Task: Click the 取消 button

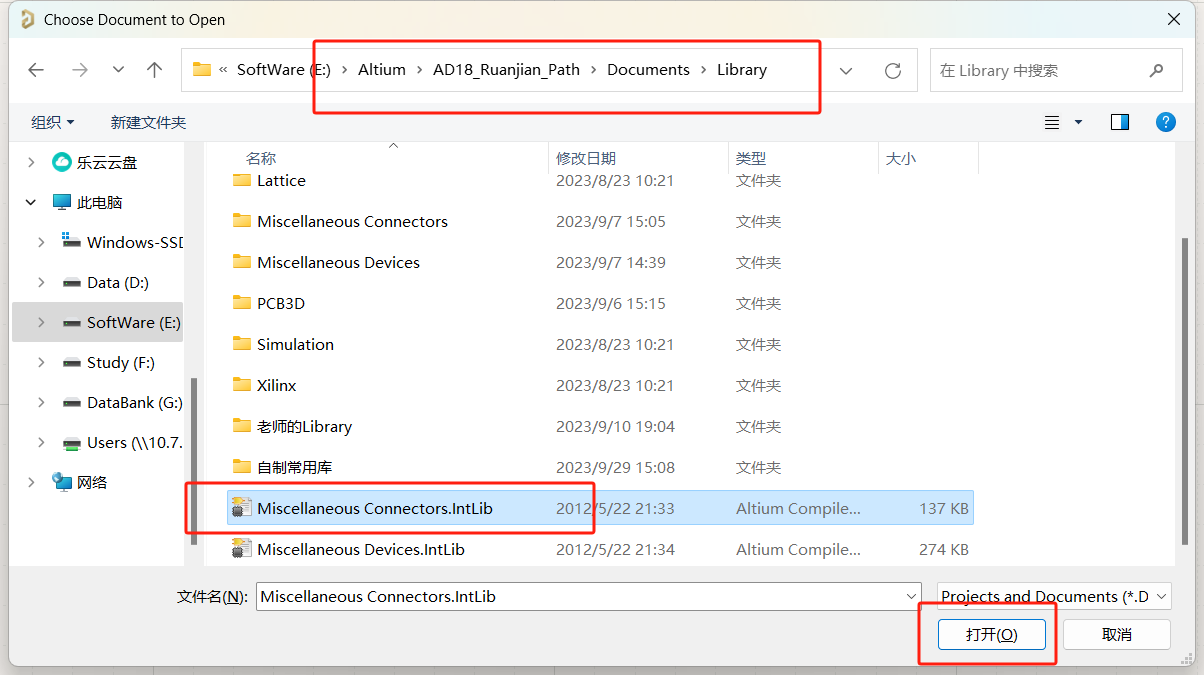Action: [1116, 634]
